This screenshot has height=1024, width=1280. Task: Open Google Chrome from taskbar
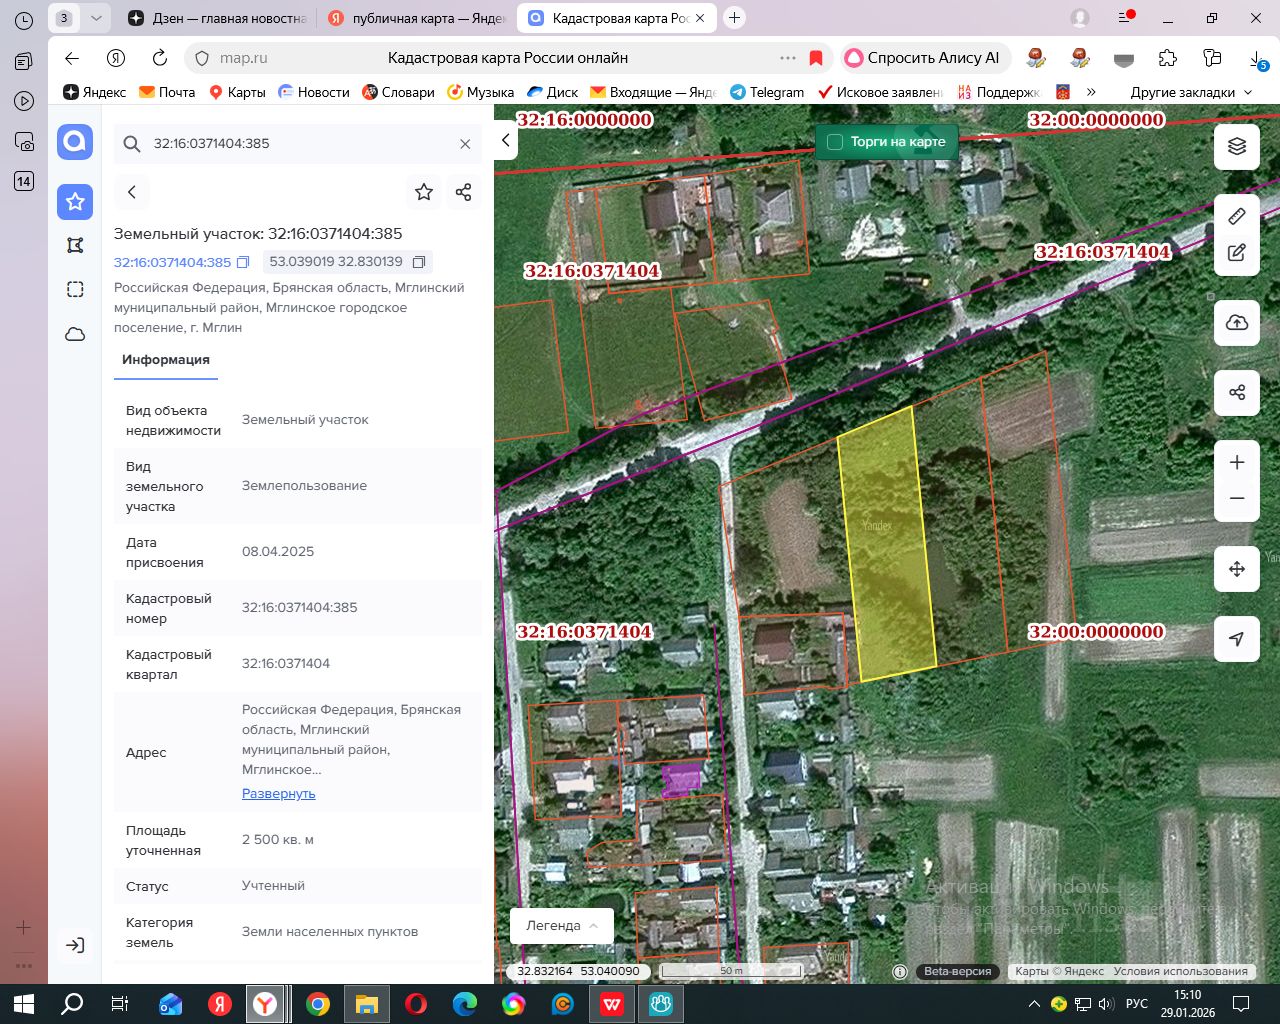[318, 1004]
